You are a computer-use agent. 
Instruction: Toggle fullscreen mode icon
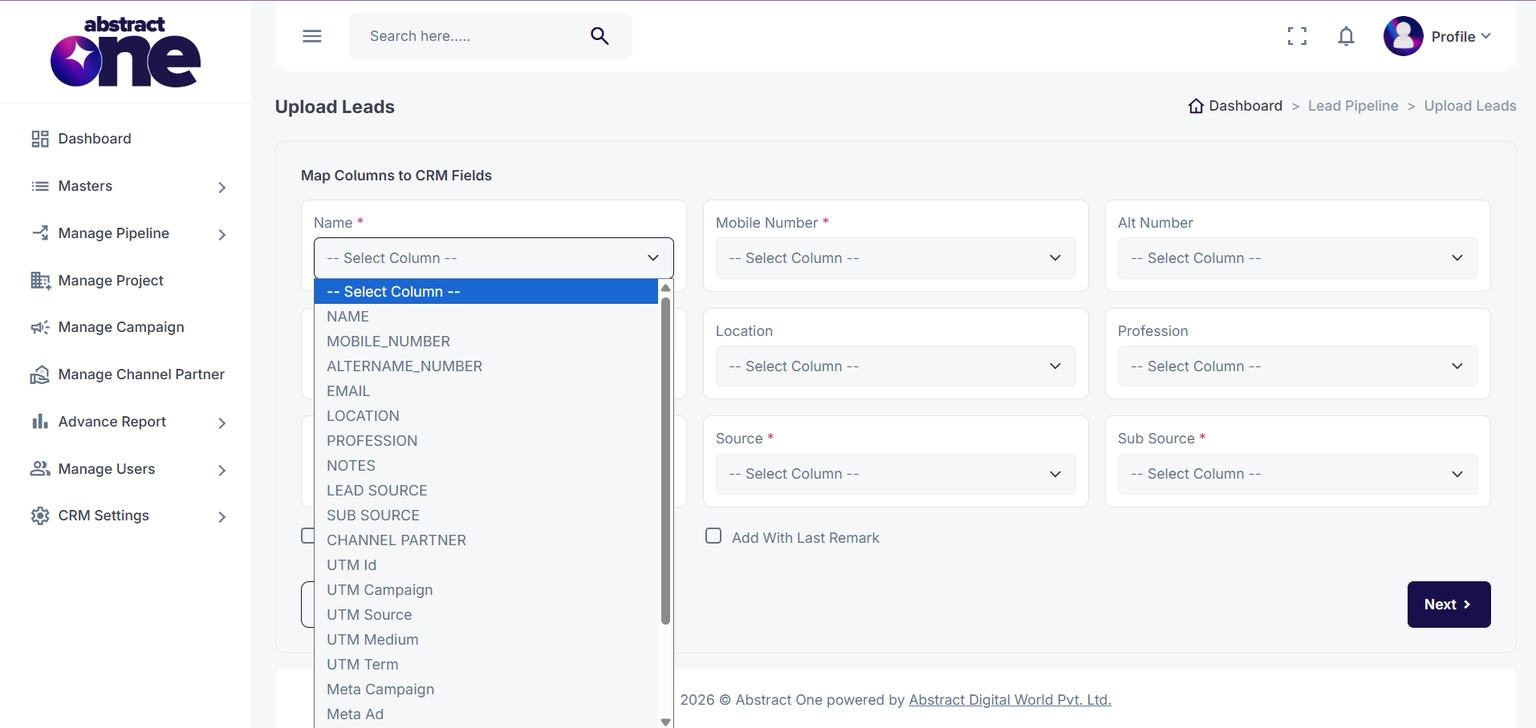pyautogui.click(x=1297, y=36)
